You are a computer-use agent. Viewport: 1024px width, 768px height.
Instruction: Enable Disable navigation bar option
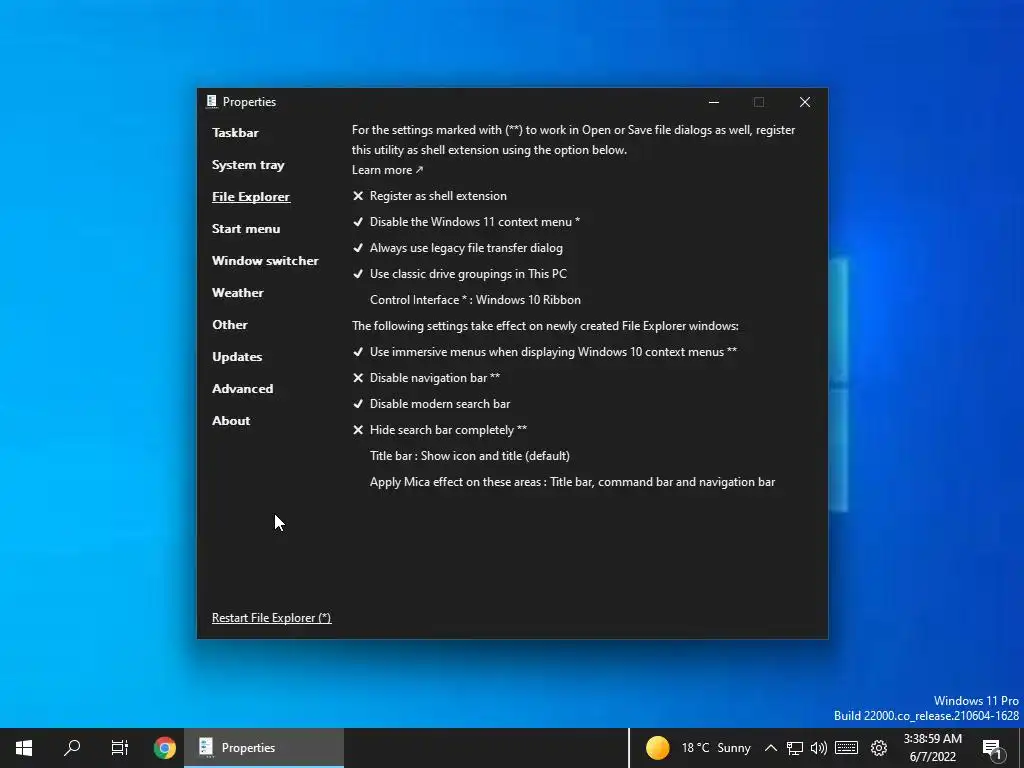pyautogui.click(x=426, y=378)
